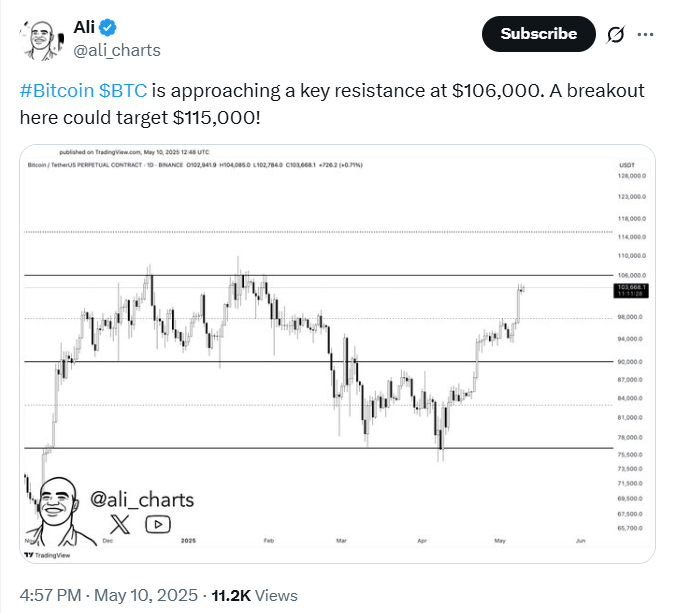This screenshot has height=613, width=673.
Task: Click the Grok slashed-circle icon
Action: 615,34
